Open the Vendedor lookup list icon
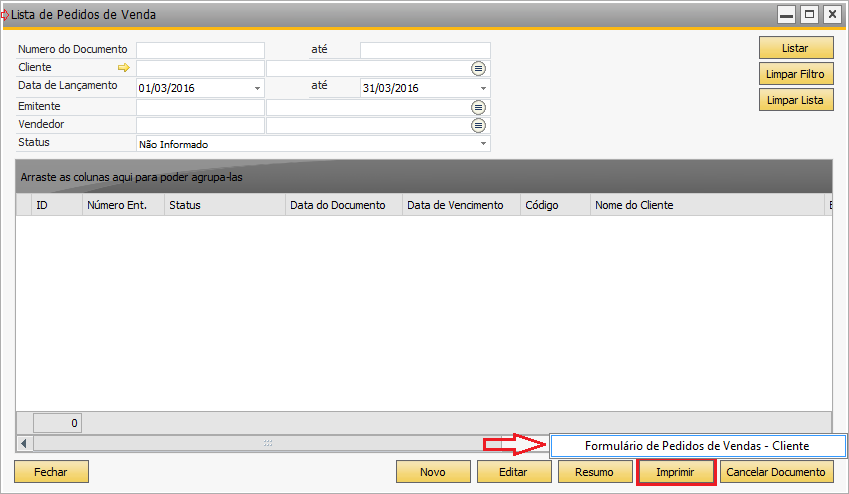The image size is (849, 494). pos(478,126)
